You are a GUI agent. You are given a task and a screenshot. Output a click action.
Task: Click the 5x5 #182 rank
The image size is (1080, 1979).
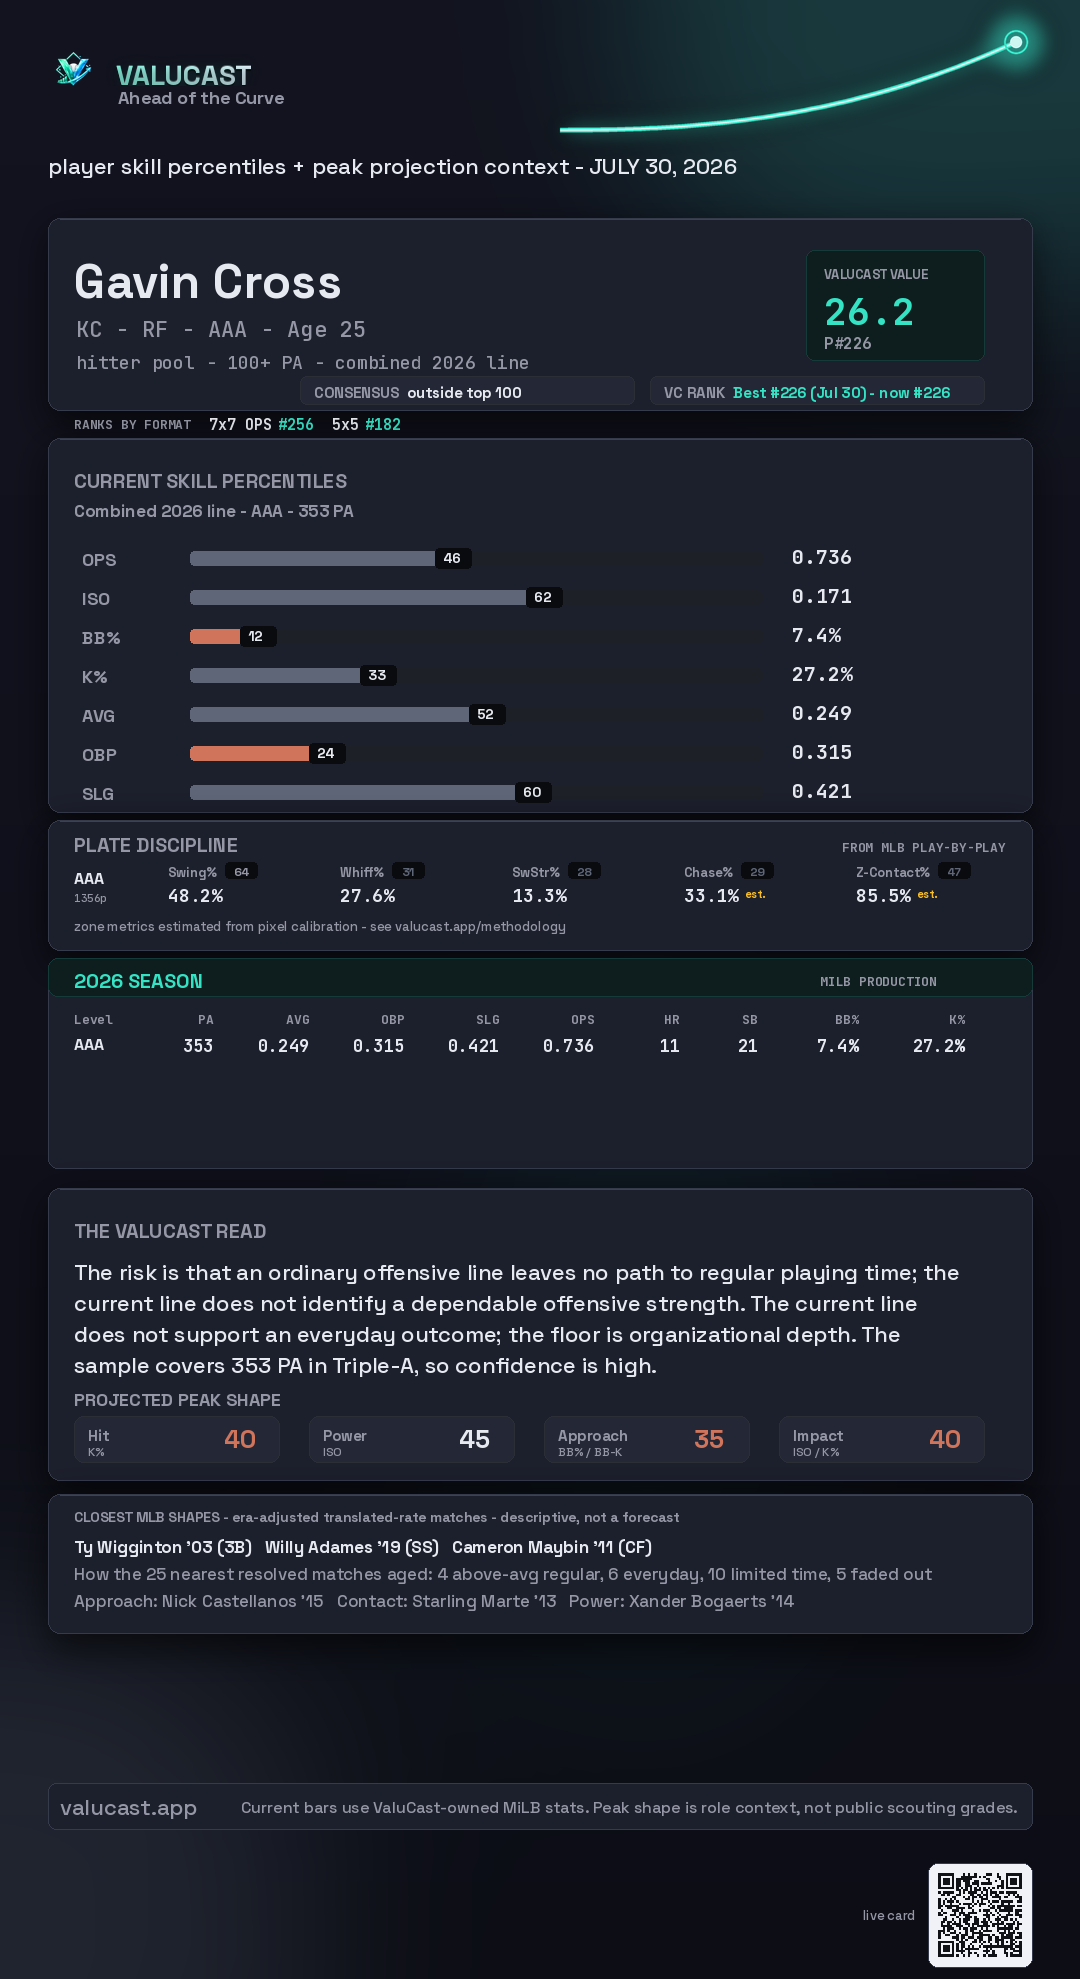(x=366, y=424)
